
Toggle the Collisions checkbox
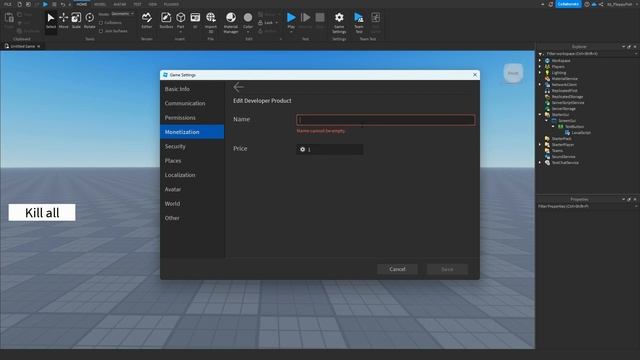[101, 23]
